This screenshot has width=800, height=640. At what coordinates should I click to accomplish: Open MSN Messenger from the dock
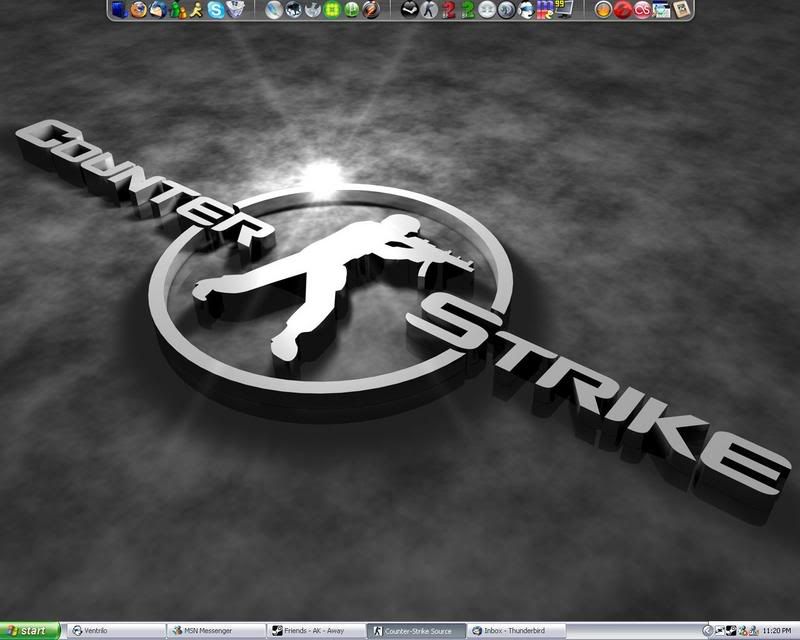[177, 10]
